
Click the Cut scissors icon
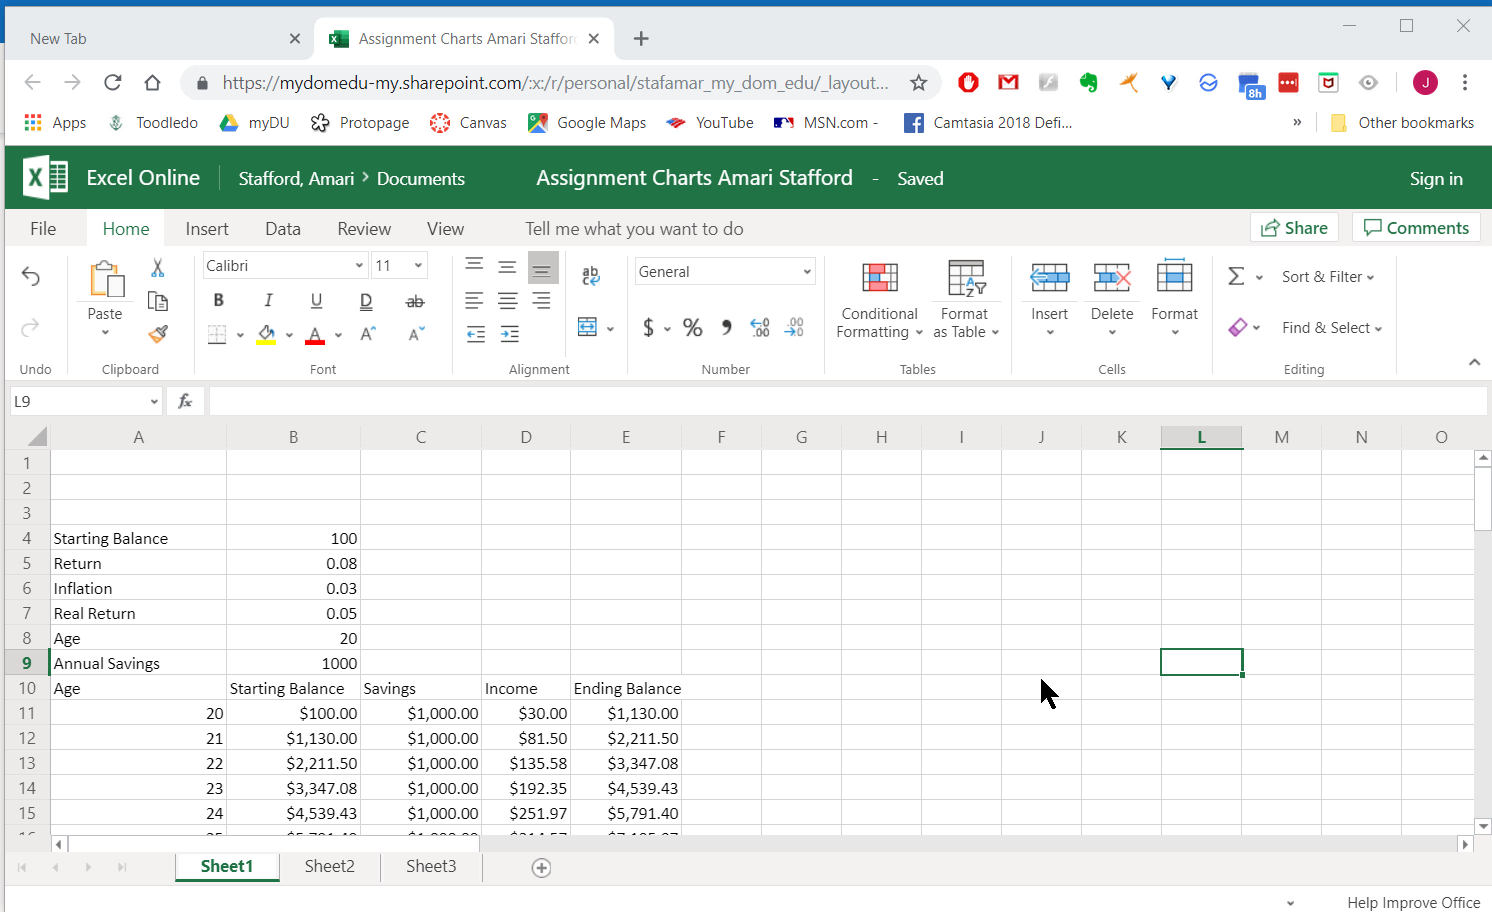click(x=157, y=268)
